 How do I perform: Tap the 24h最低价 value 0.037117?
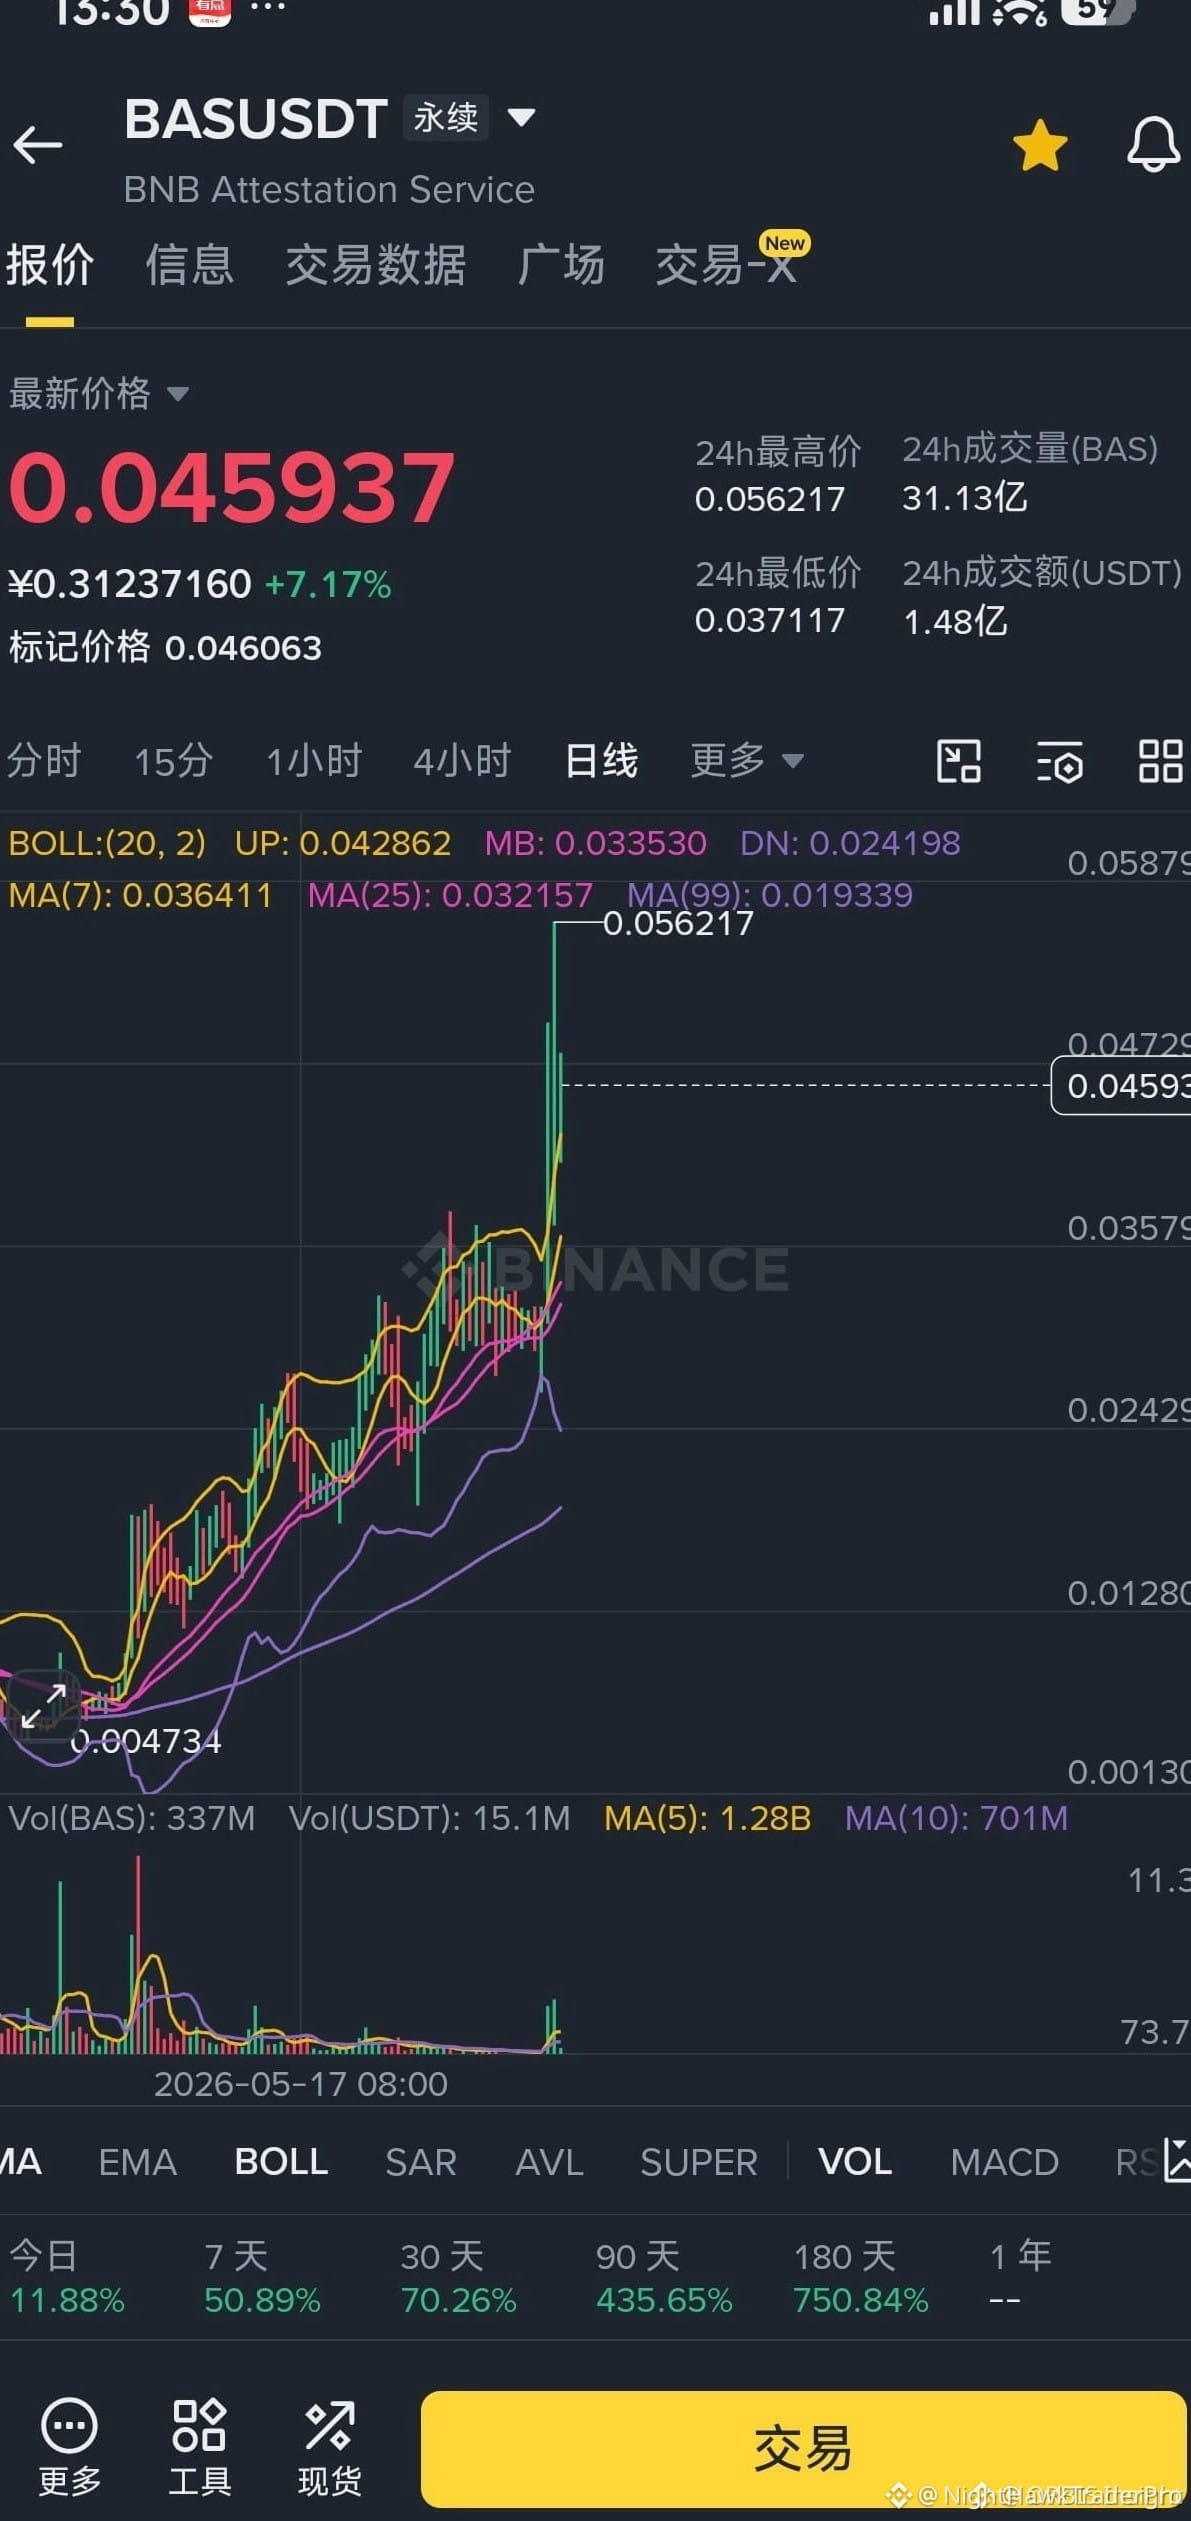click(770, 620)
